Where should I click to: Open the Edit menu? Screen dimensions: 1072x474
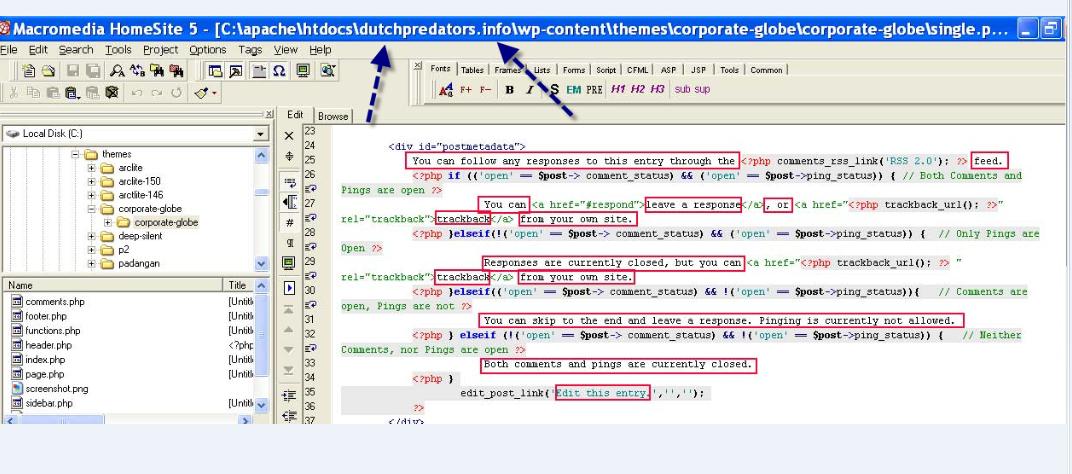pyautogui.click(x=38, y=50)
